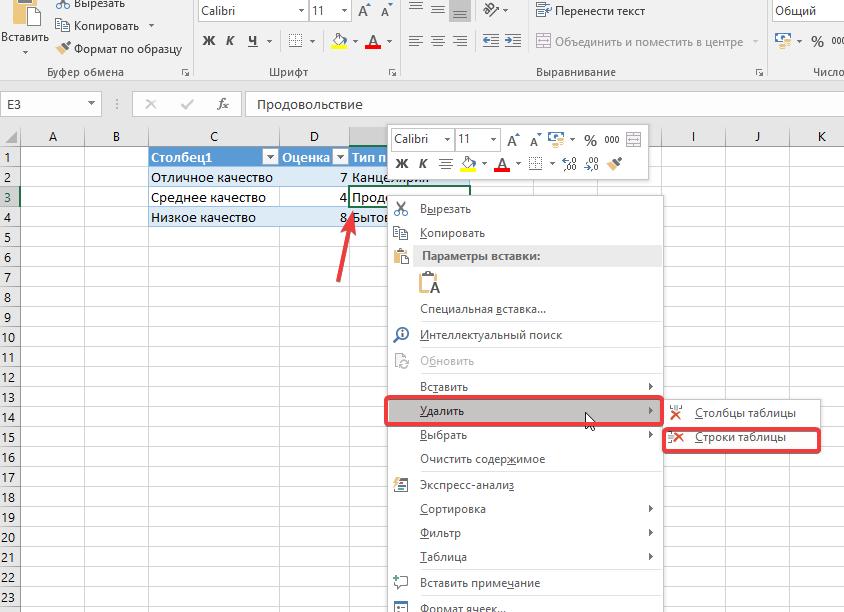Choose Интеллектуальный поиск from context menu

[525, 335]
